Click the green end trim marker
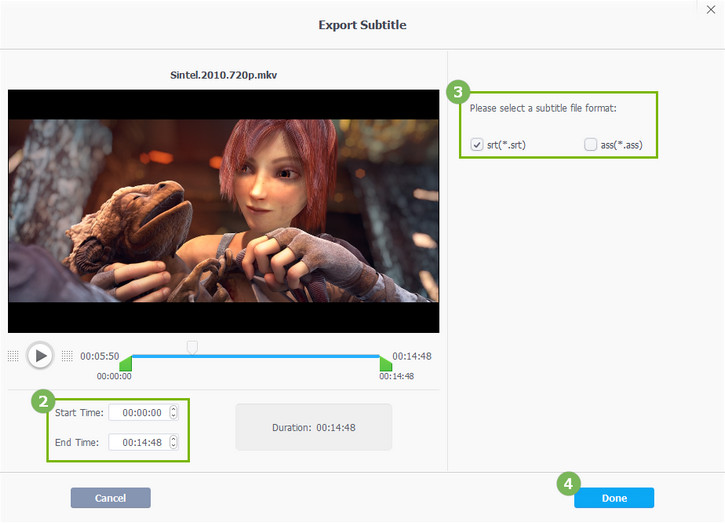Image resolution: width=725 pixels, height=523 pixels. click(386, 363)
